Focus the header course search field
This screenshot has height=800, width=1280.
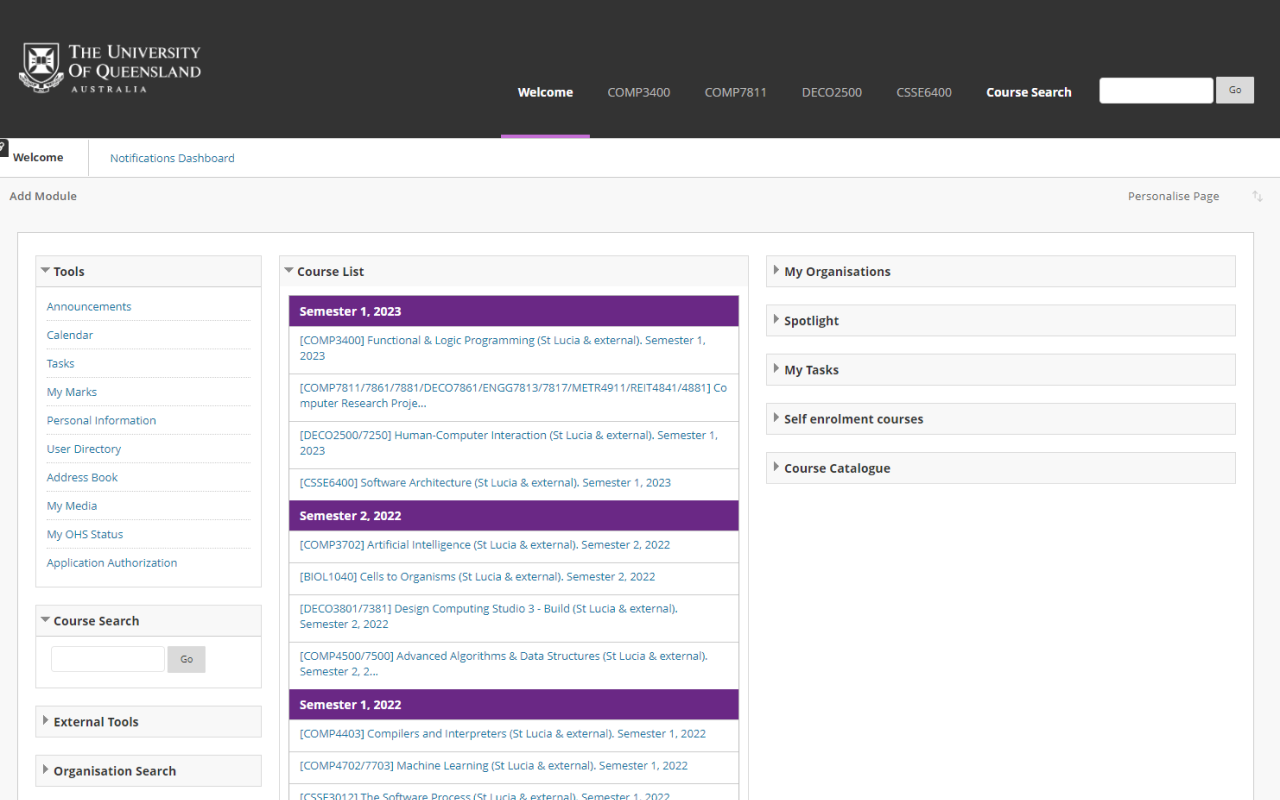pos(1156,90)
